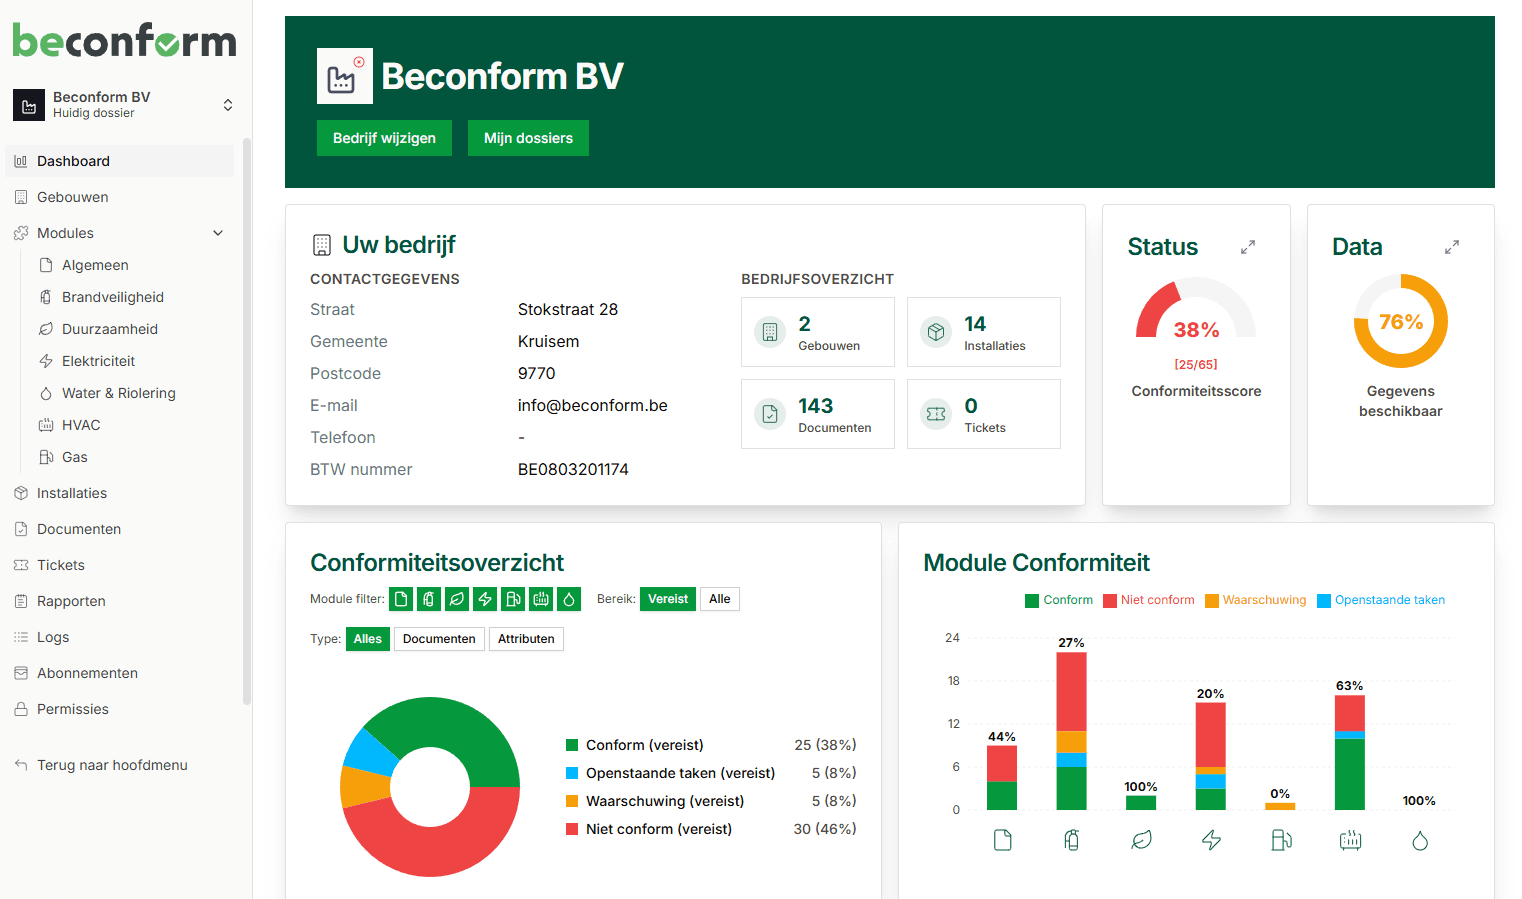Toggle the lightning bolt Elektriciteit module filter
The image size is (1522, 899).
click(x=485, y=599)
